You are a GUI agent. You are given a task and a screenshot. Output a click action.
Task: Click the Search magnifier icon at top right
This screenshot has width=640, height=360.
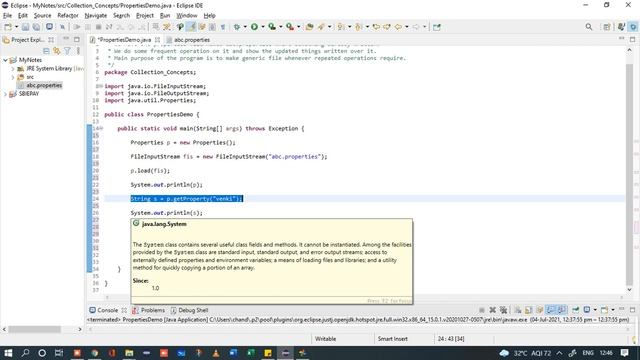coord(589,27)
